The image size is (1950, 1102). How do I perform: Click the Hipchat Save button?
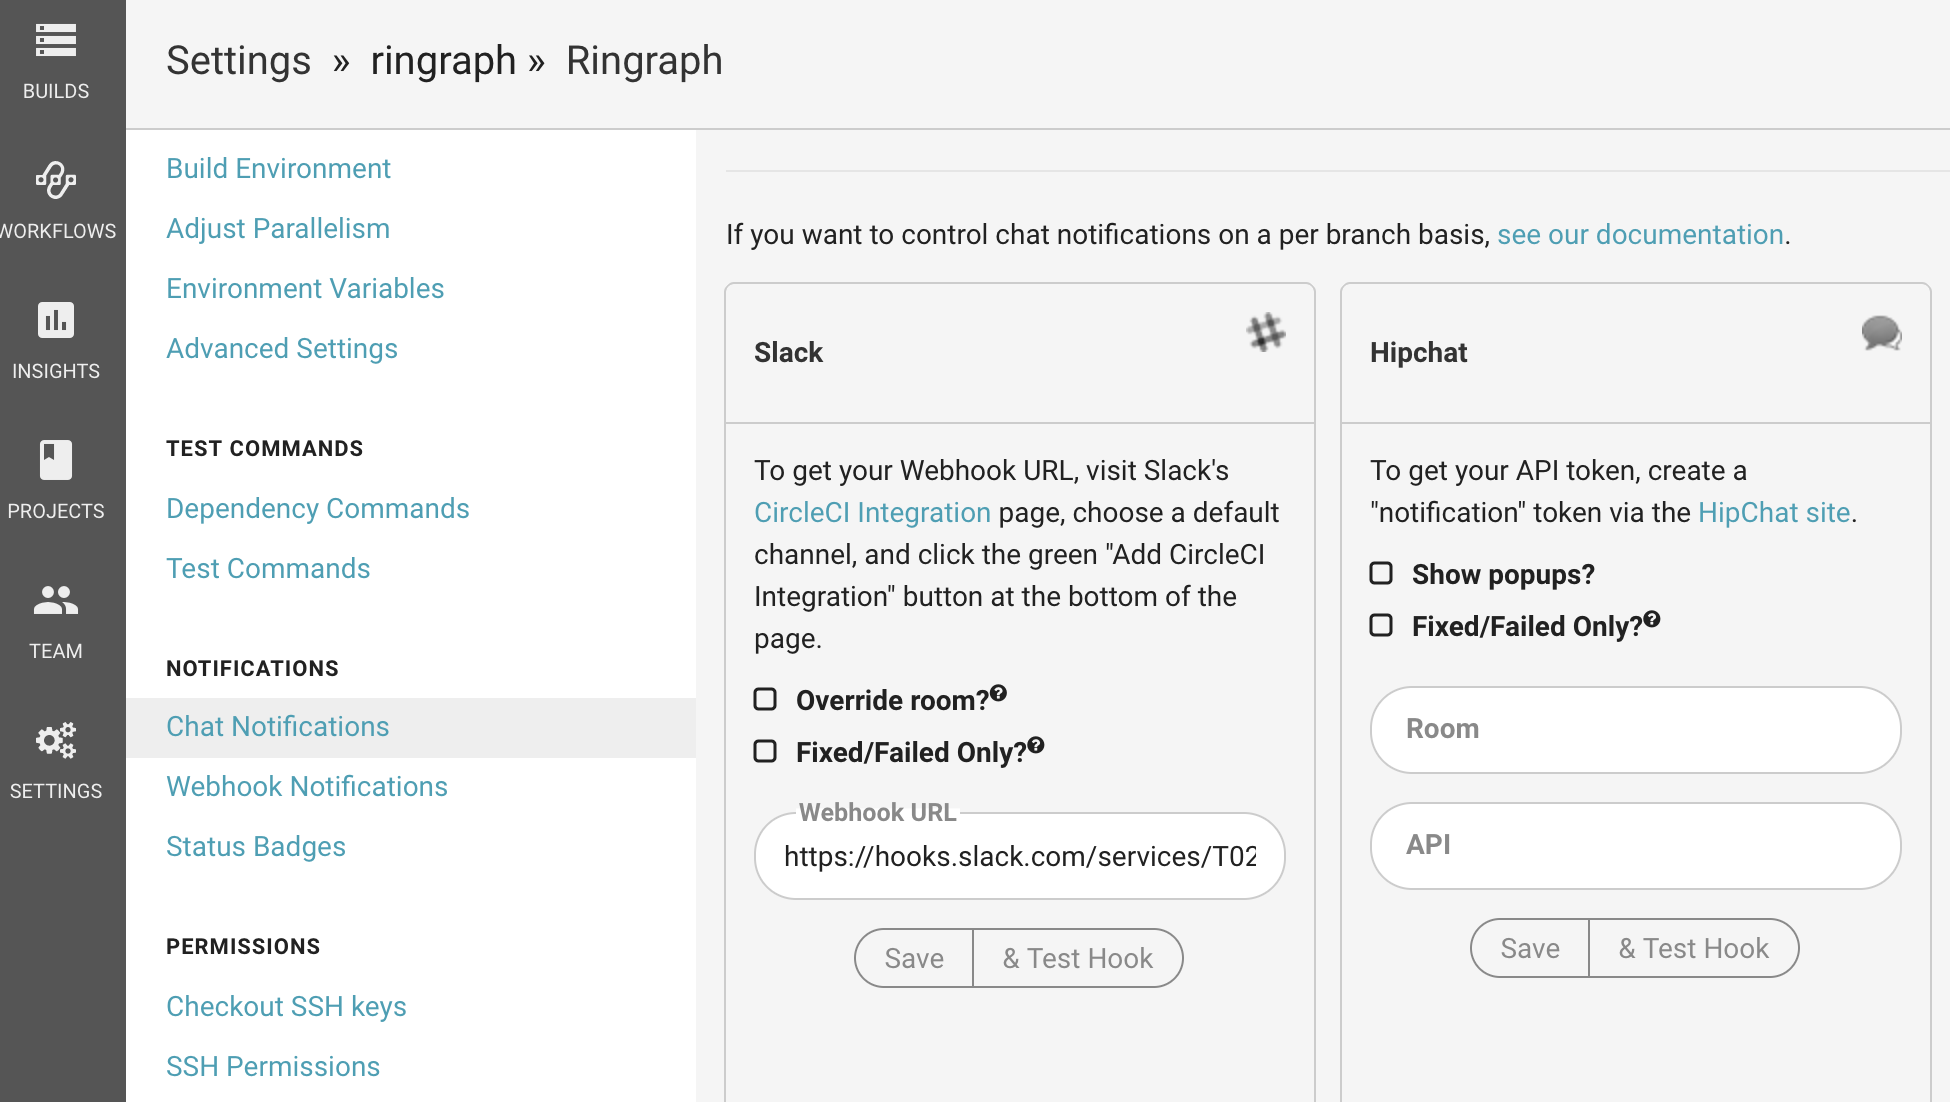pyautogui.click(x=1530, y=948)
